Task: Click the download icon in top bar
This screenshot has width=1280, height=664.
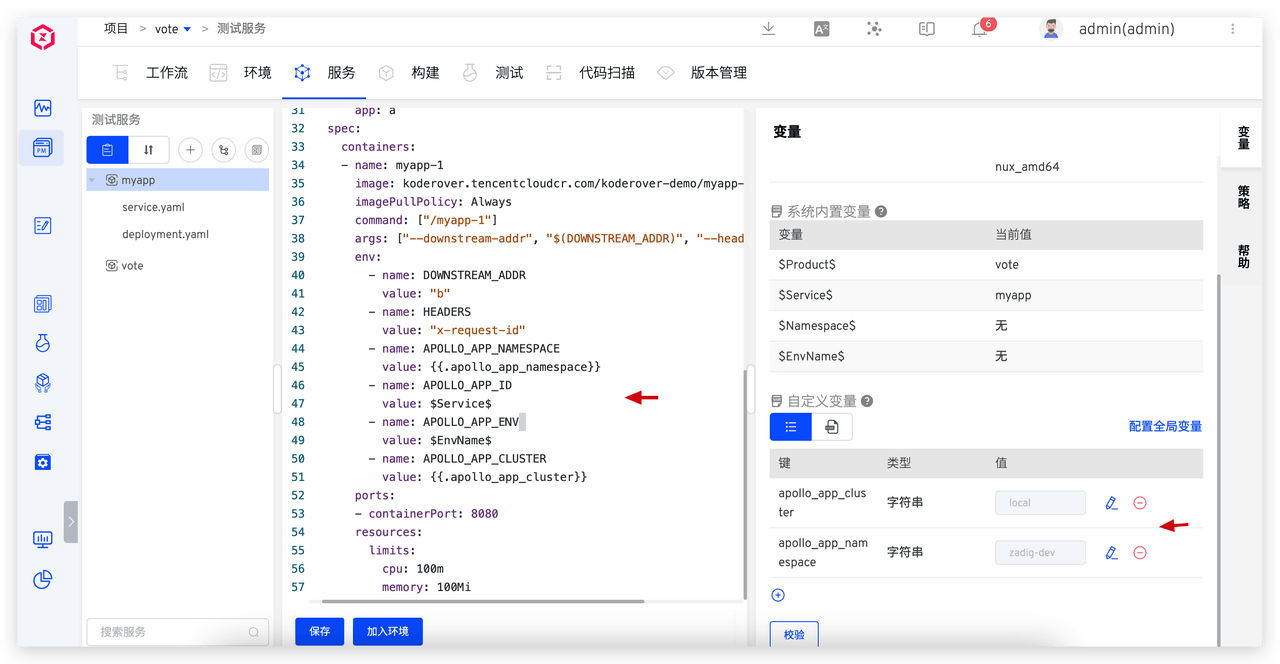Action: tap(768, 29)
